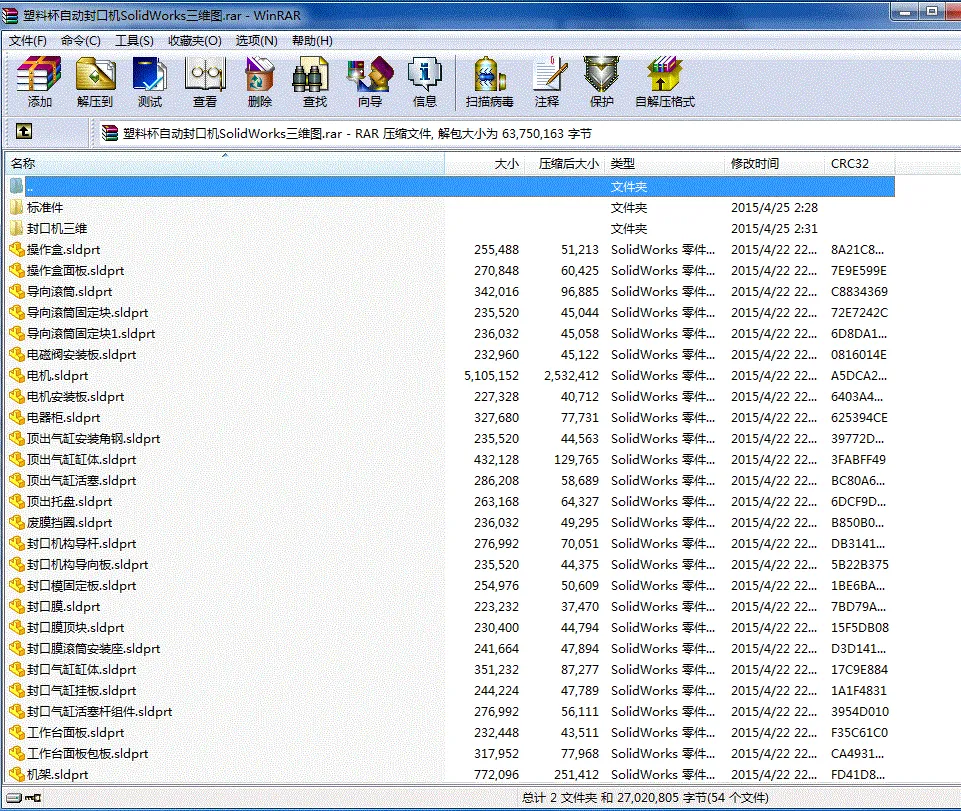Select 工作台面板.sldprt file name
This screenshot has height=811, width=961.
[75, 733]
